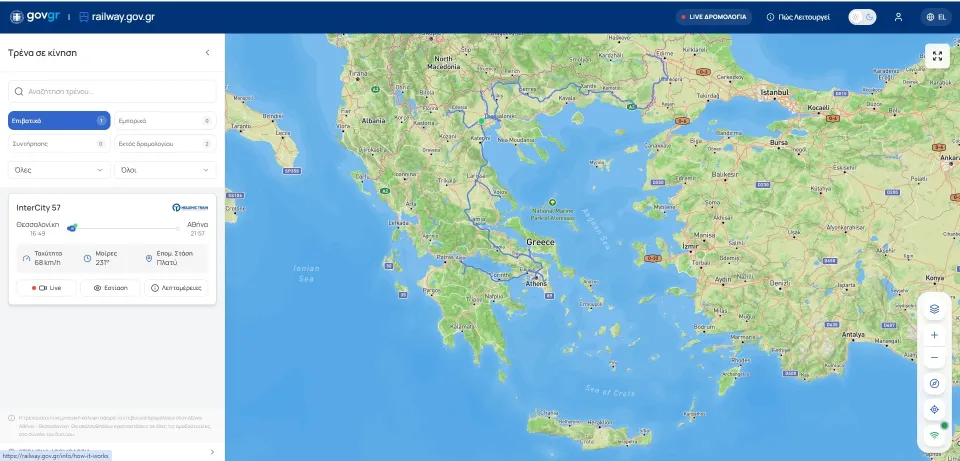Click the train search field
Image resolution: width=960 pixels, height=461 pixels.
point(112,91)
